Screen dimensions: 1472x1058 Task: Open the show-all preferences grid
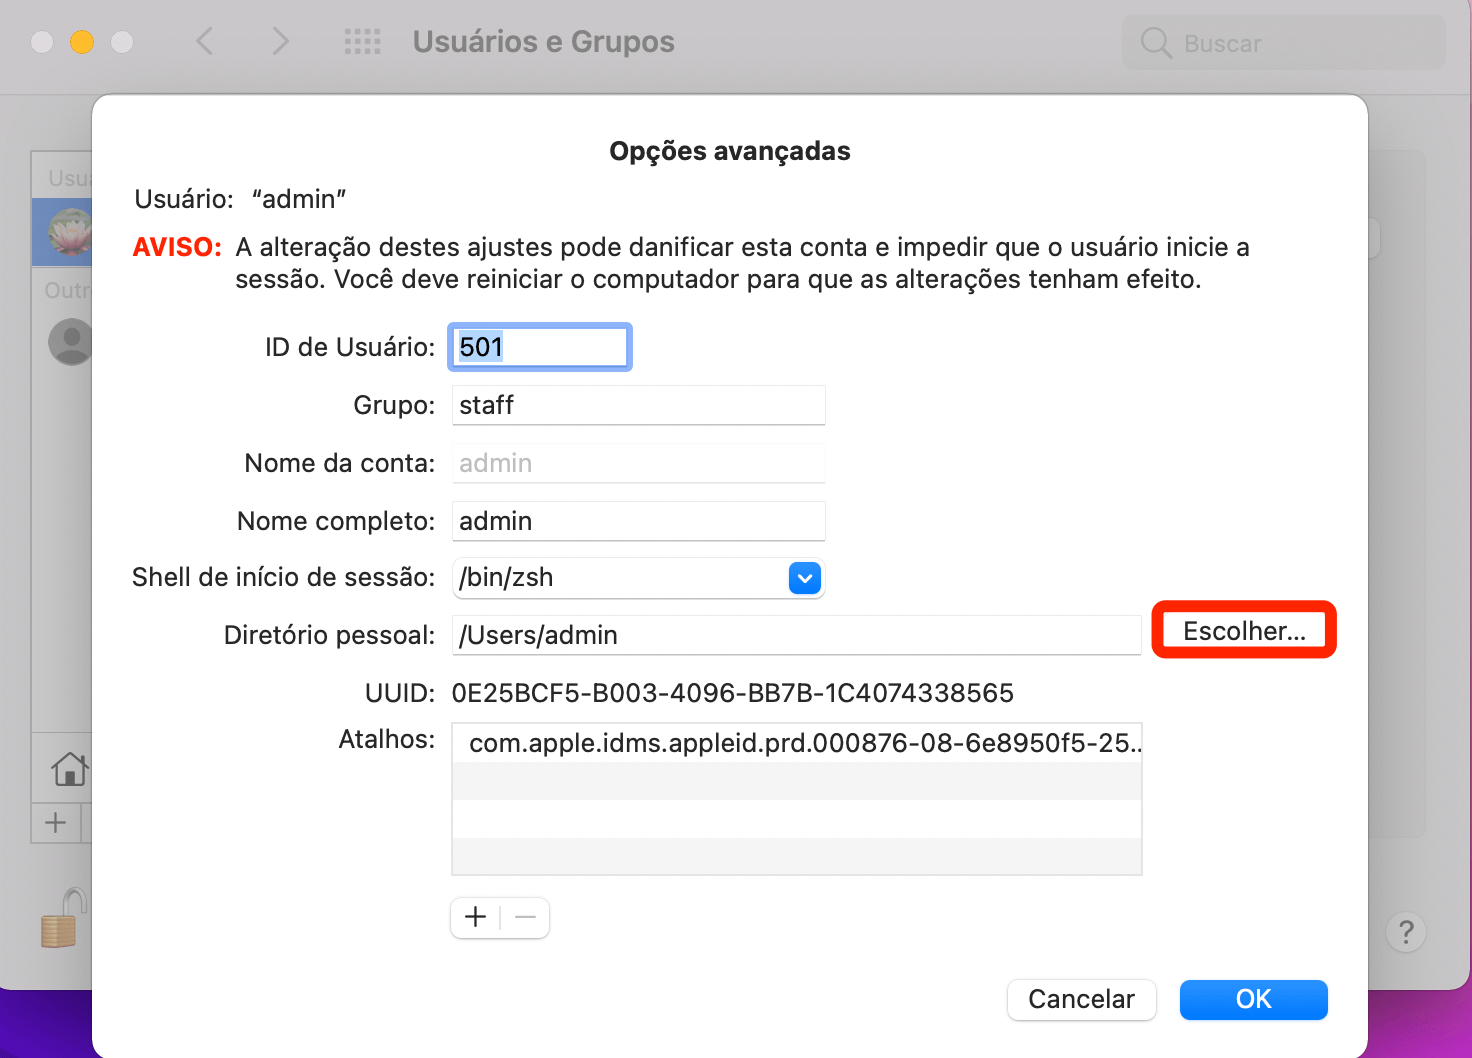coord(362,42)
